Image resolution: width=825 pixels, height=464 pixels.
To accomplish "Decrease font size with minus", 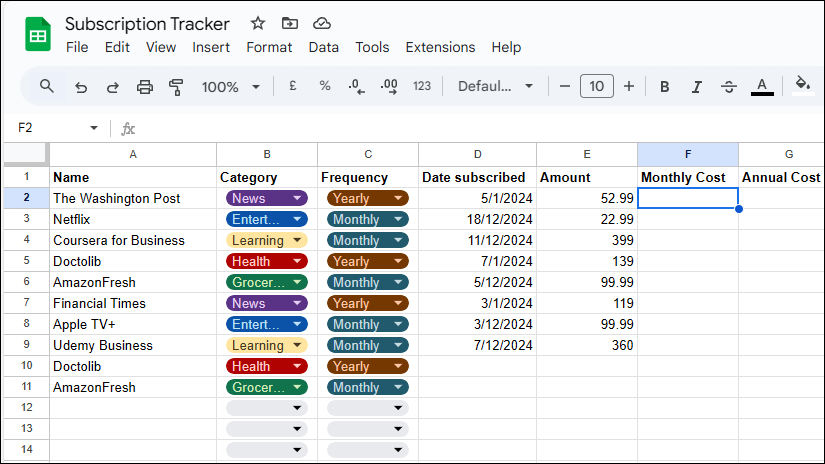I will [x=565, y=86].
